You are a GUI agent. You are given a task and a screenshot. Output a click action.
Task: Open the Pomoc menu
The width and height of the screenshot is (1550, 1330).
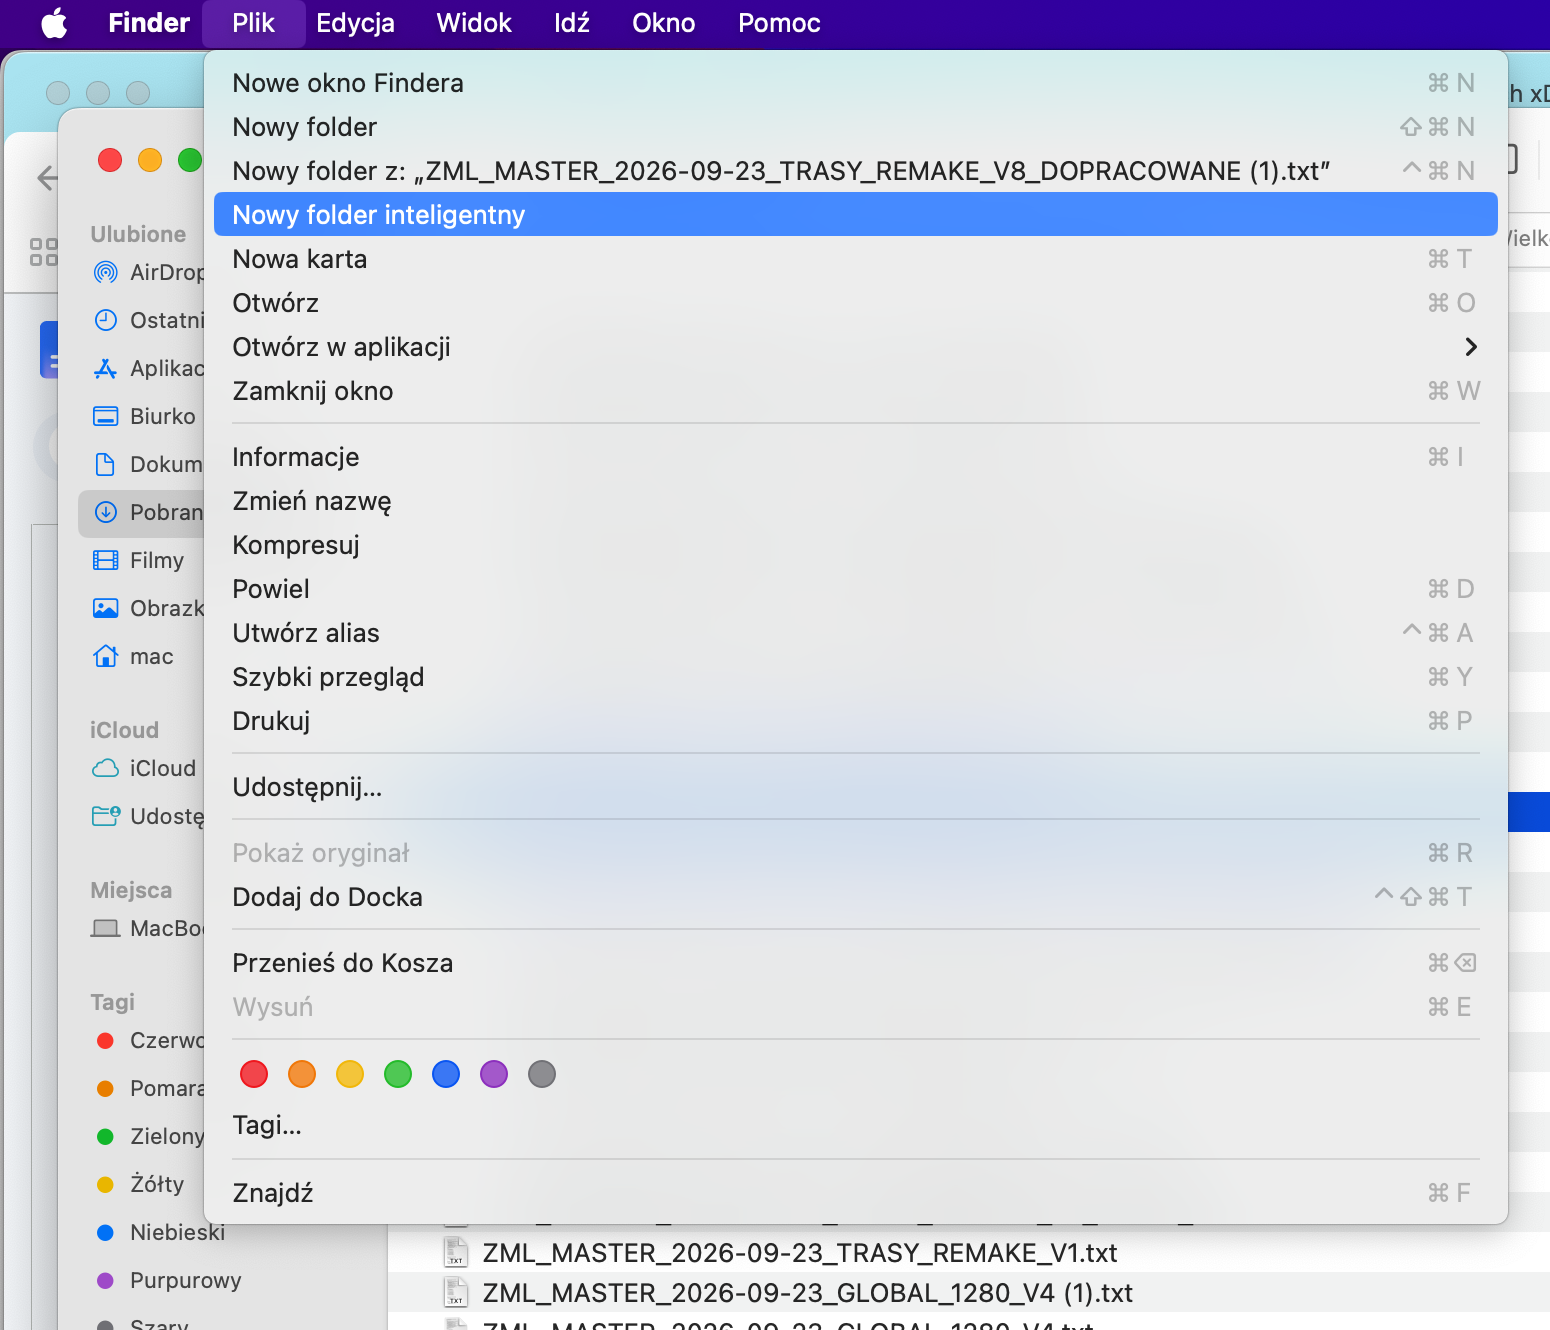point(779,23)
